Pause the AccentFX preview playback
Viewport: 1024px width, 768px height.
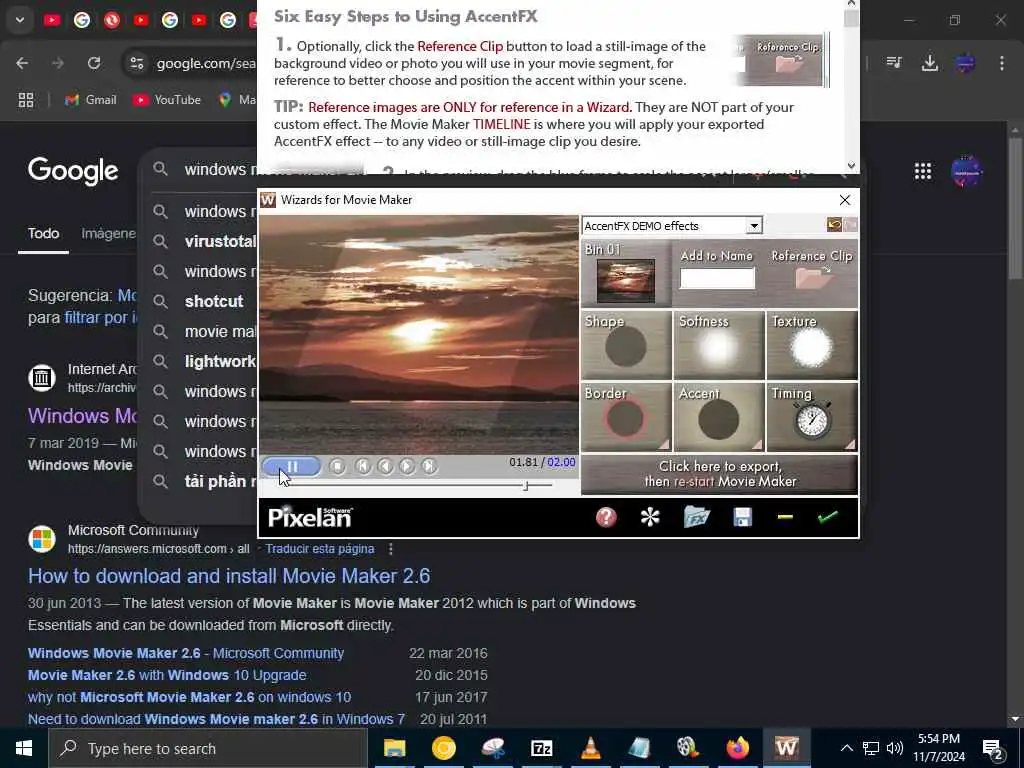[291, 466]
